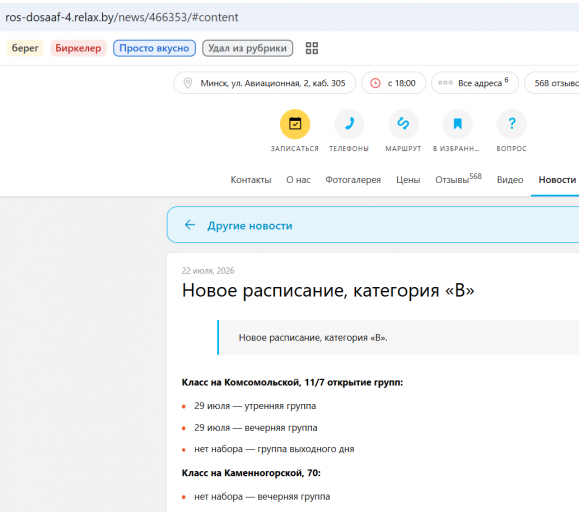Image resolution: width=579 pixels, height=512 pixels.
Task: Go to the Фотогалерея tab
Action: coord(353,180)
